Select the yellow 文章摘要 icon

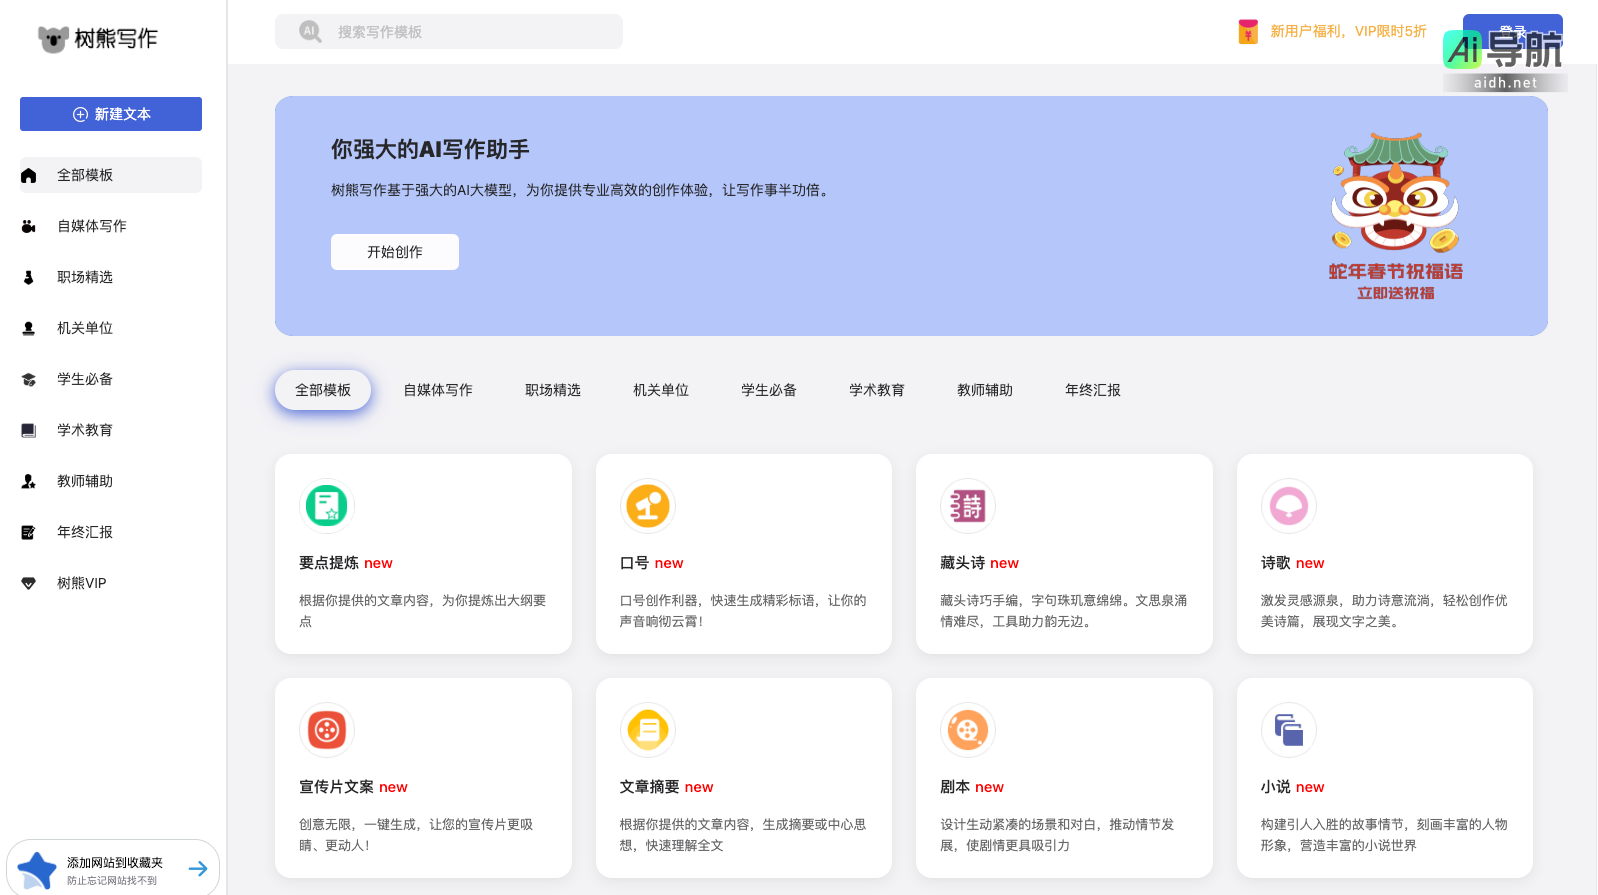tap(647, 730)
